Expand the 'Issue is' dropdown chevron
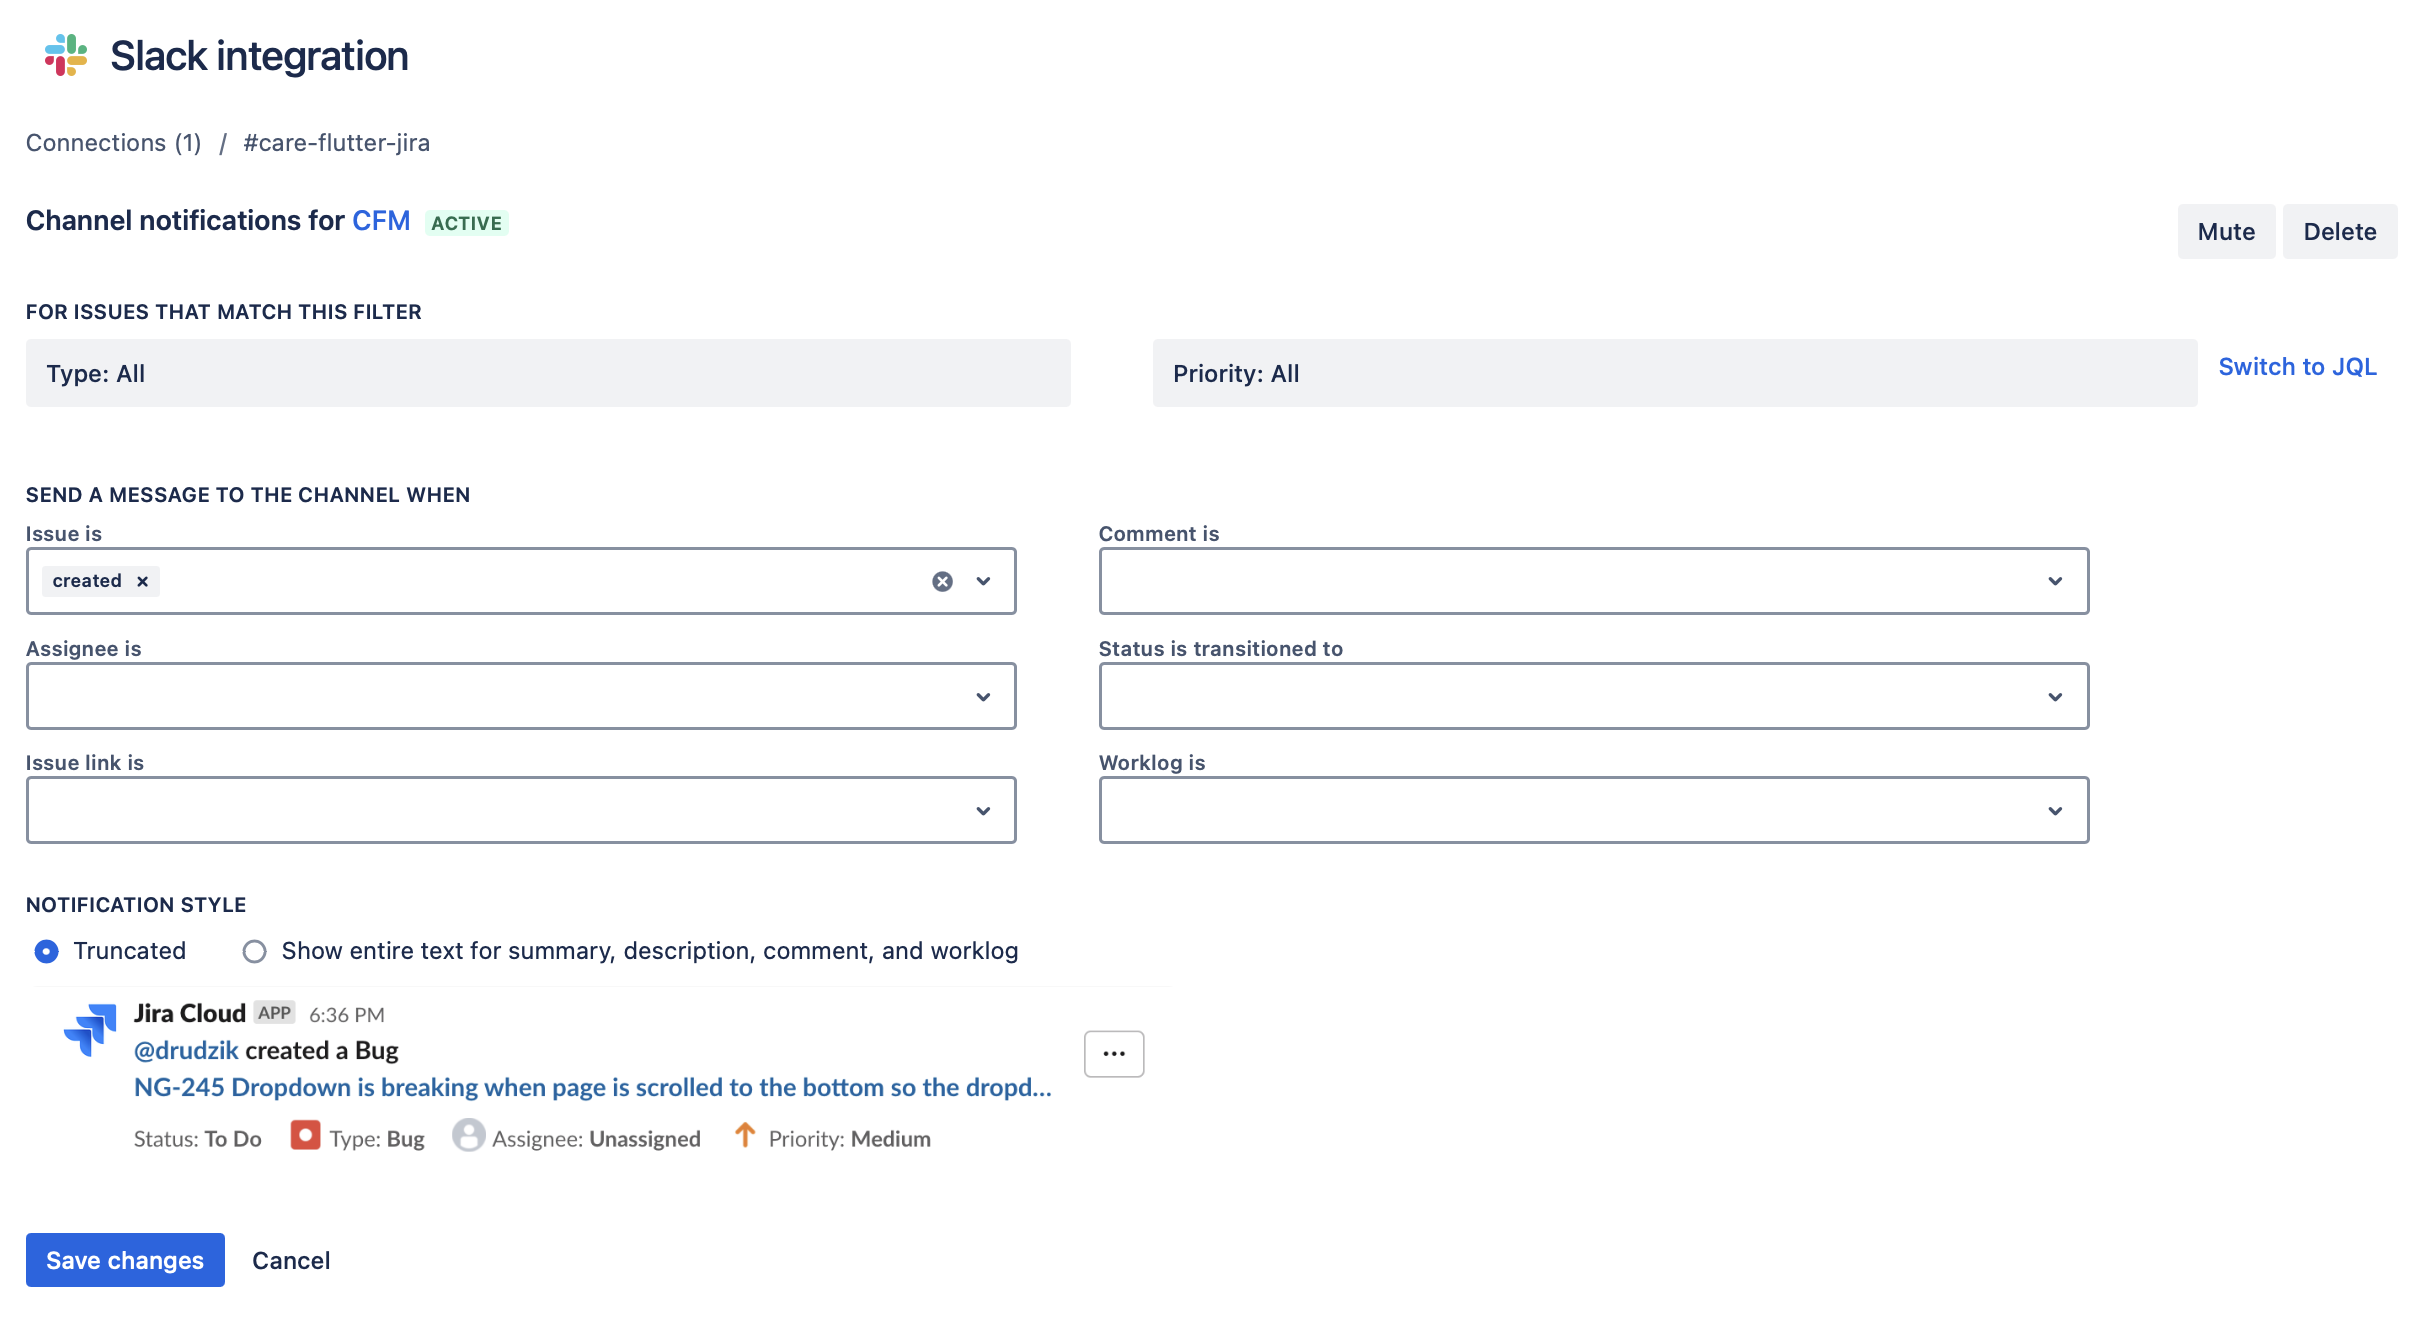Screen dimensions: 2414x1320 983,581
